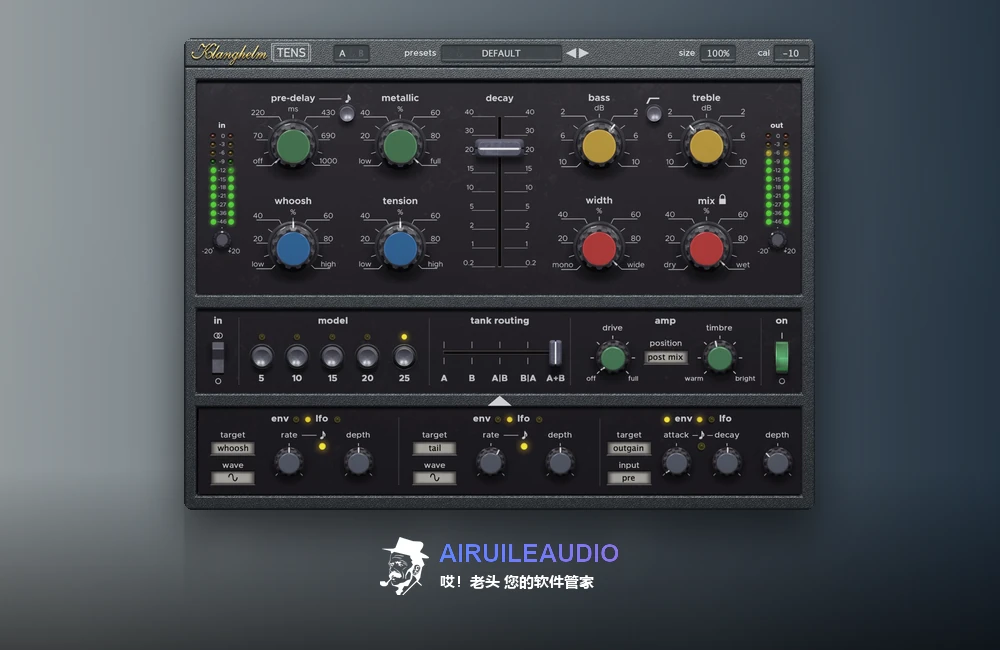The image size is (1000, 650).
Task: Click the amp drive knob
Action: tap(613, 358)
